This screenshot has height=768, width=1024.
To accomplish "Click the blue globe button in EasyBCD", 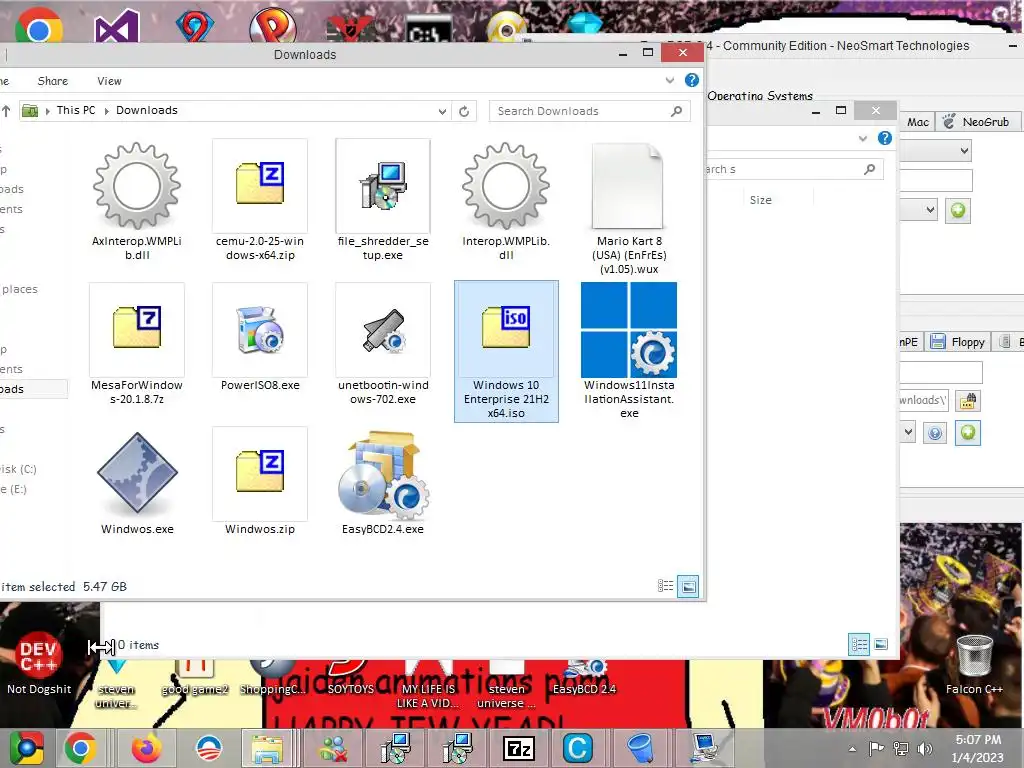I will pos(935,433).
